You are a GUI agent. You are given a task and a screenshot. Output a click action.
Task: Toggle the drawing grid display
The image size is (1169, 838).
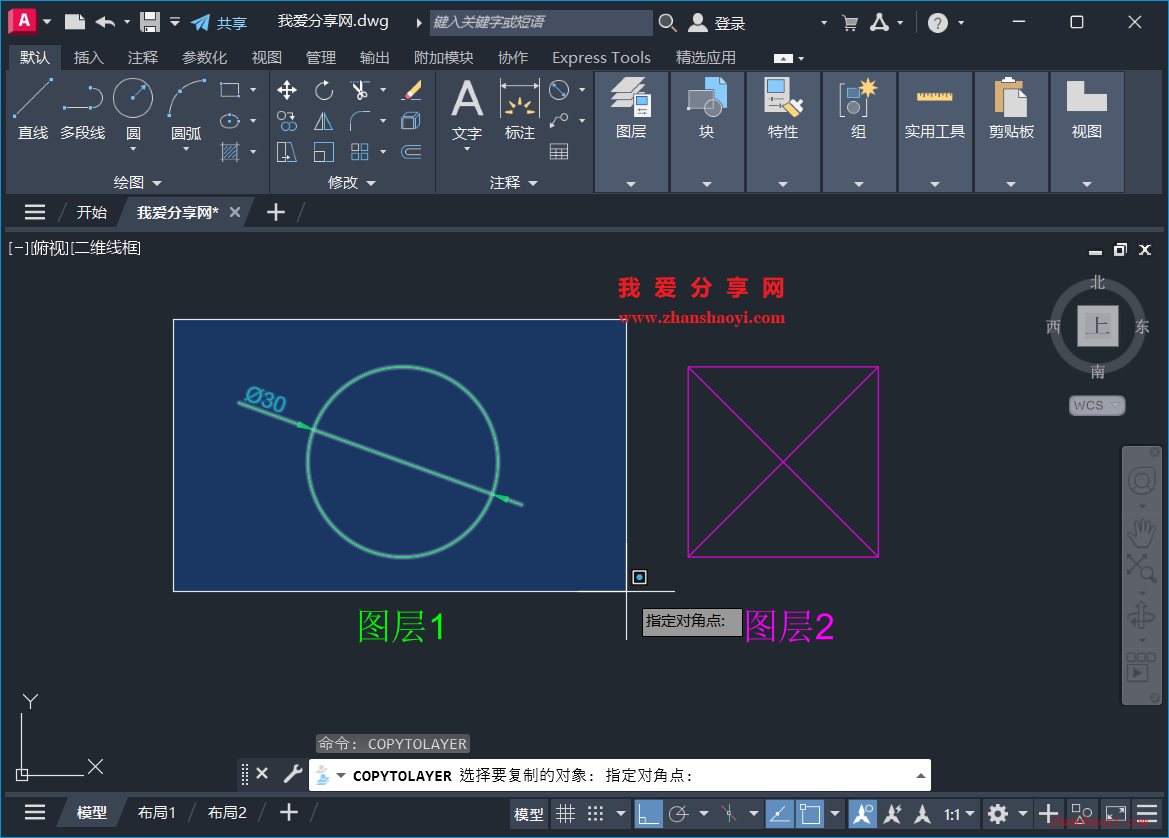566,813
